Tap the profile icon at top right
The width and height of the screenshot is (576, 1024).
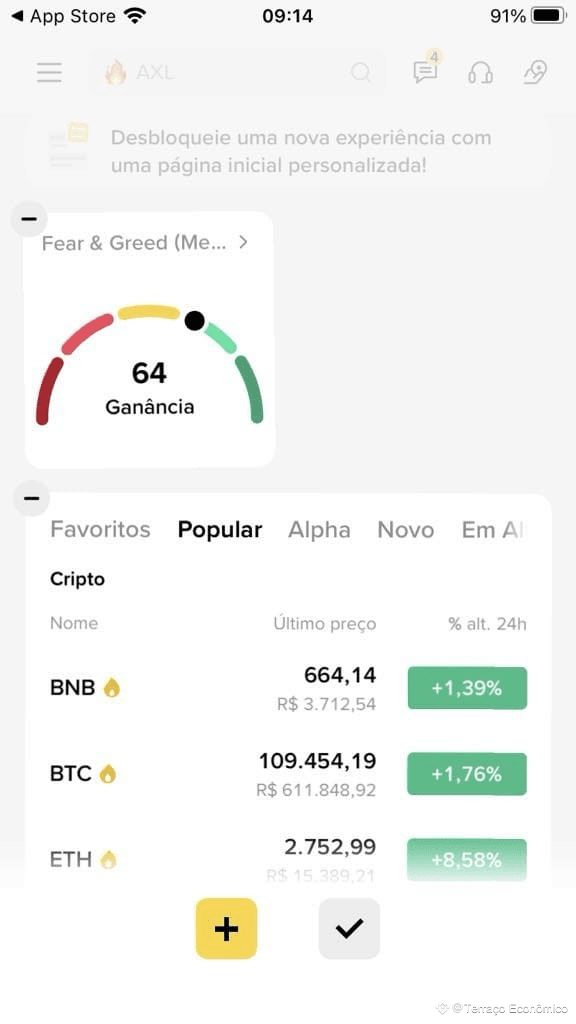coord(535,72)
